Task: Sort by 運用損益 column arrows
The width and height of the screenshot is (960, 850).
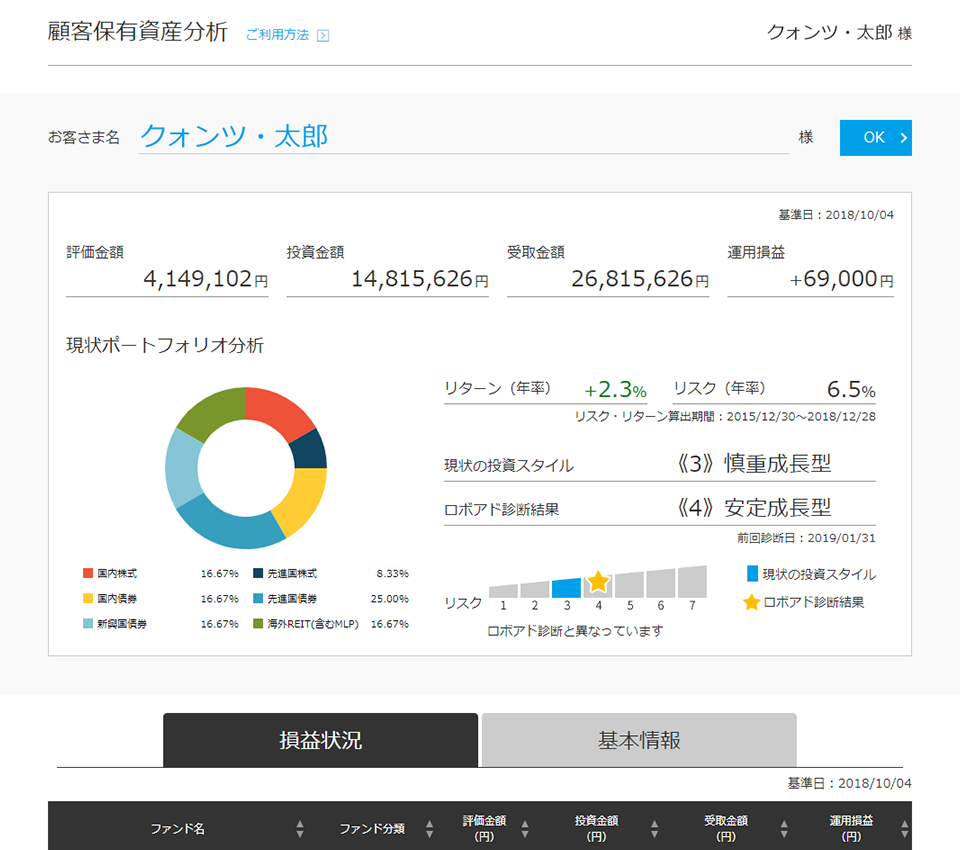Action: (904, 829)
